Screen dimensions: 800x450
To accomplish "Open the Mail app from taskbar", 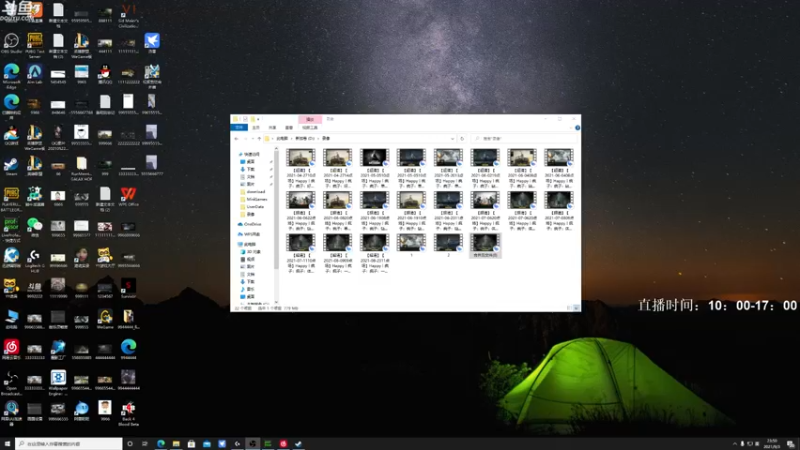I will [x=207, y=444].
